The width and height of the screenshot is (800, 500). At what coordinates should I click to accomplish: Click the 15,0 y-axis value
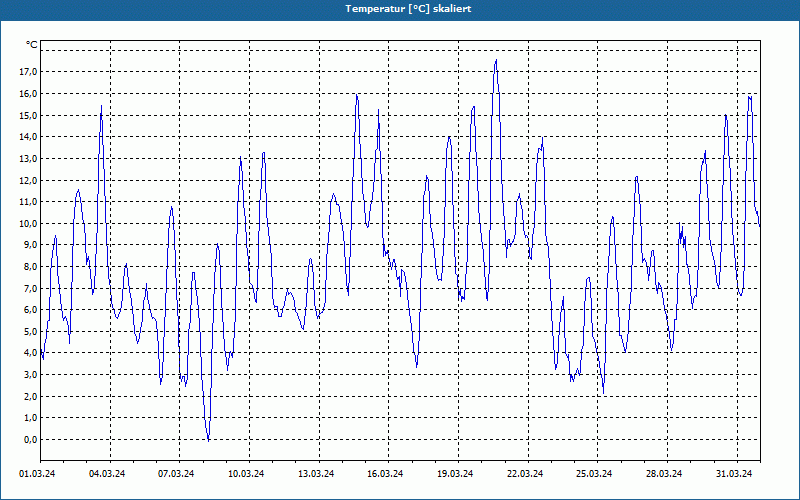click(x=28, y=115)
